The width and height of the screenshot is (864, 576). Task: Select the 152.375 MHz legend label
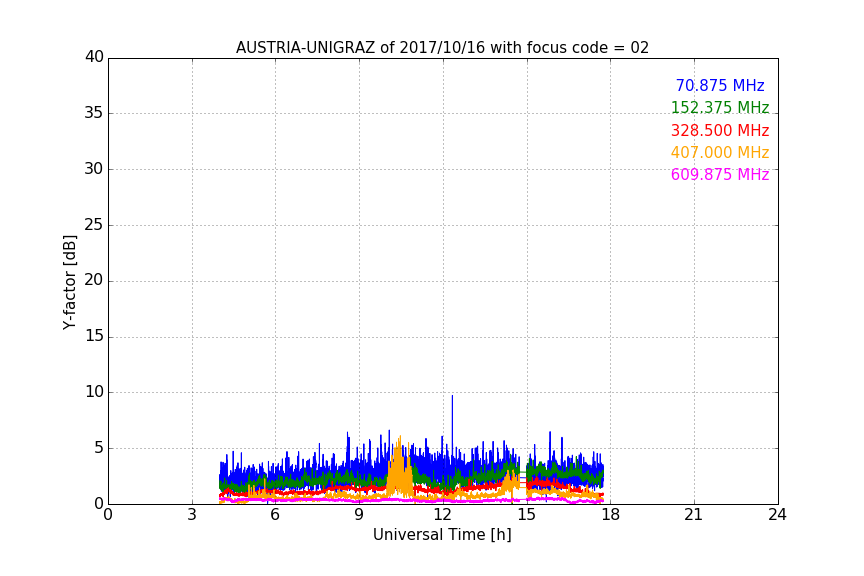click(720, 107)
